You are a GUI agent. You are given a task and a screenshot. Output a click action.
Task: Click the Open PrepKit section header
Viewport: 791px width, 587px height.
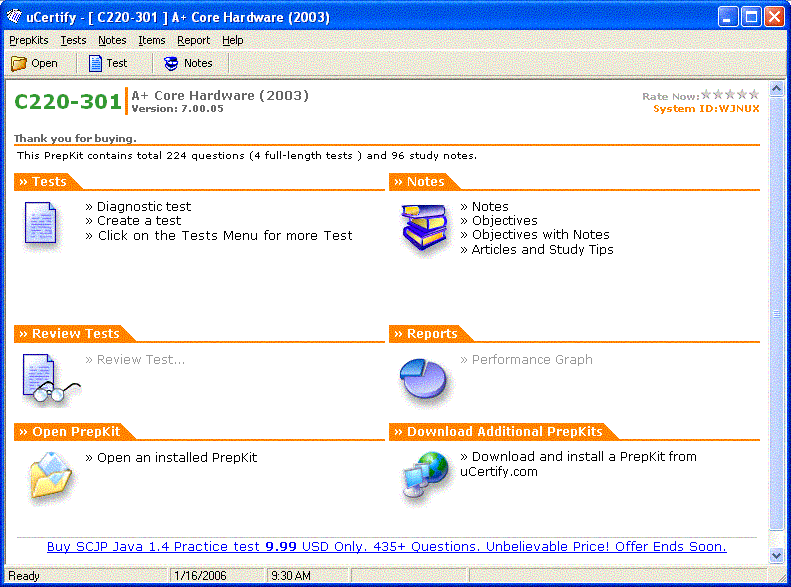[76, 432]
